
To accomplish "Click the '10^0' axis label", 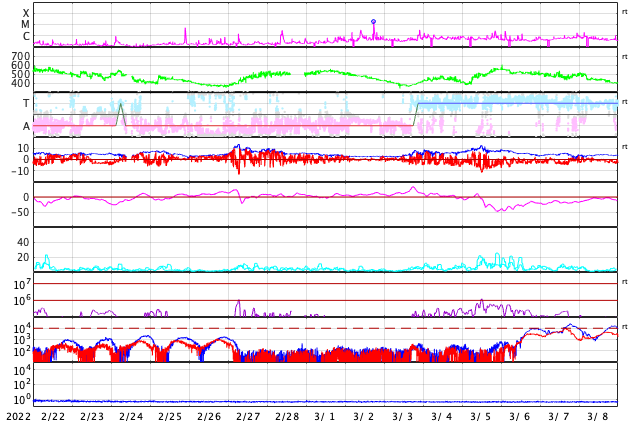I will click(22, 399).
